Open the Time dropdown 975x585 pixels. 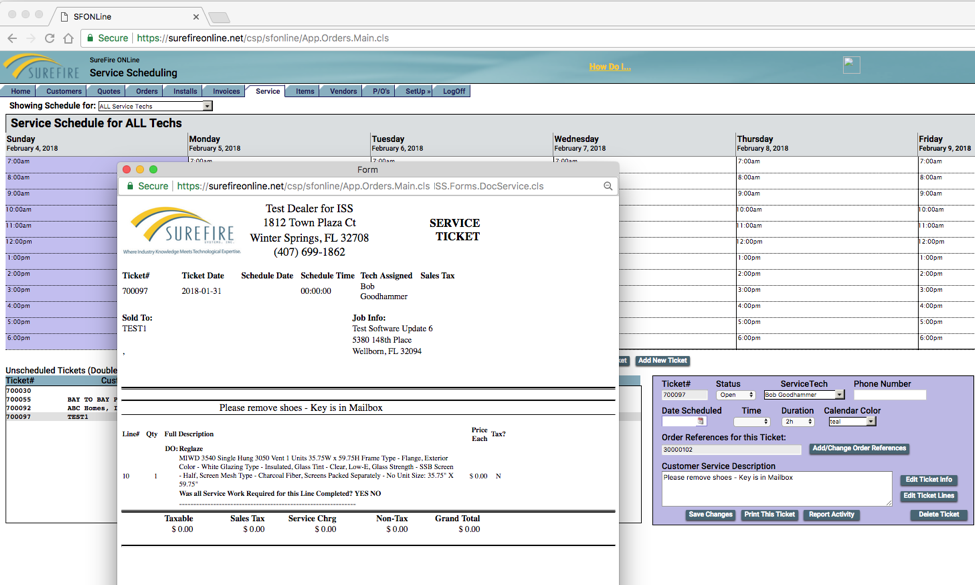click(x=752, y=421)
